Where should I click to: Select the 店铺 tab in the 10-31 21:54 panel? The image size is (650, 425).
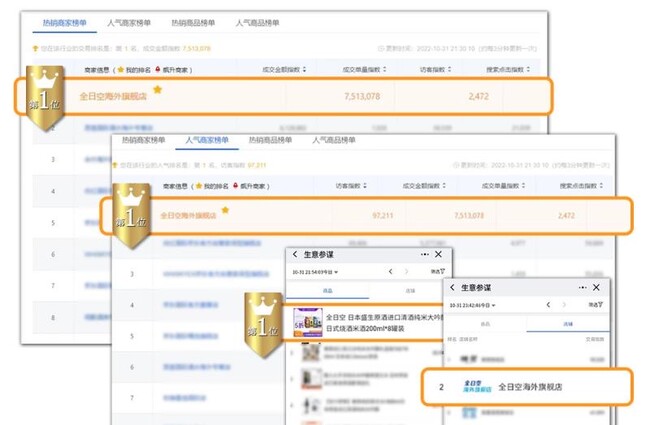411,289
